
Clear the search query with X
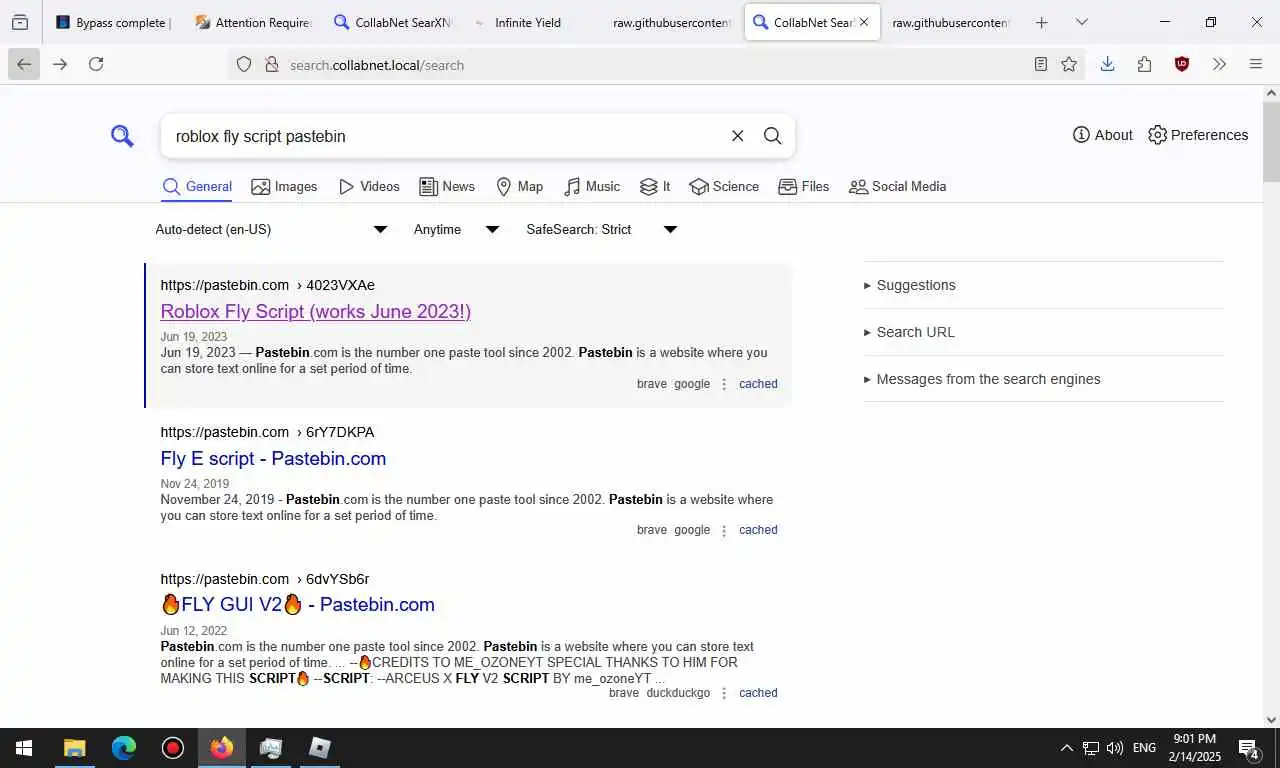[737, 136]
